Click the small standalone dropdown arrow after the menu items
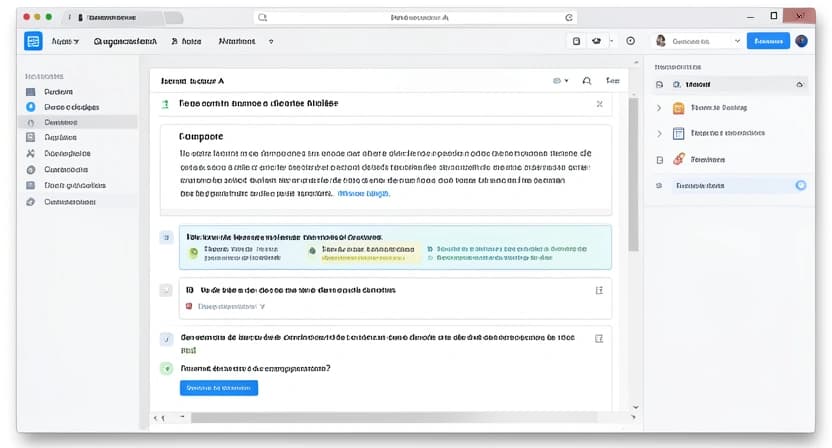 click(271, 41)
